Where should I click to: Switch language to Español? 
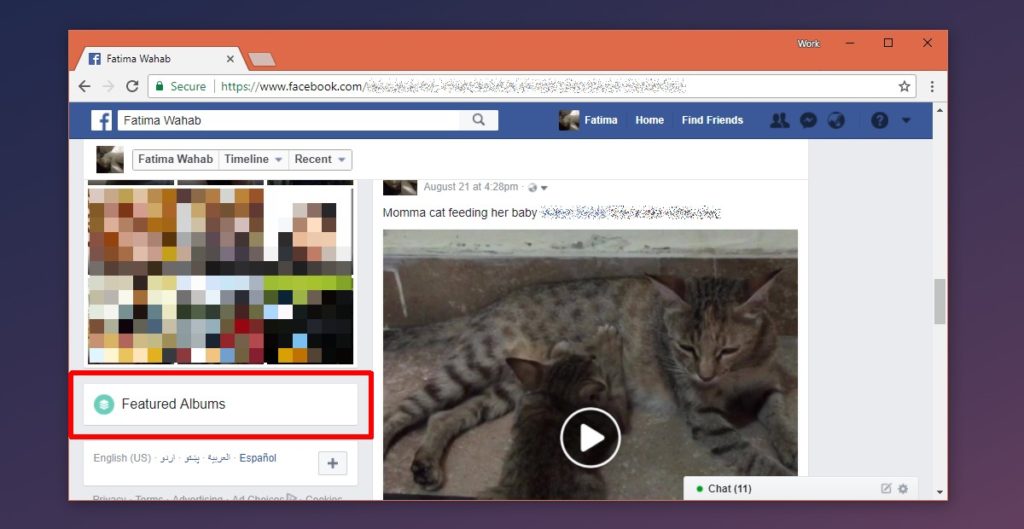258,458
